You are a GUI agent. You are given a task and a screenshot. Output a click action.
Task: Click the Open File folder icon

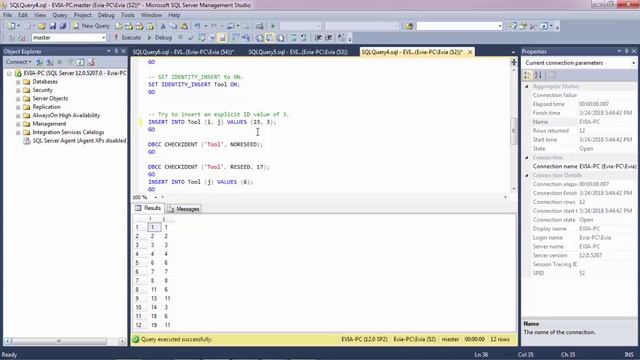[42, 26]
